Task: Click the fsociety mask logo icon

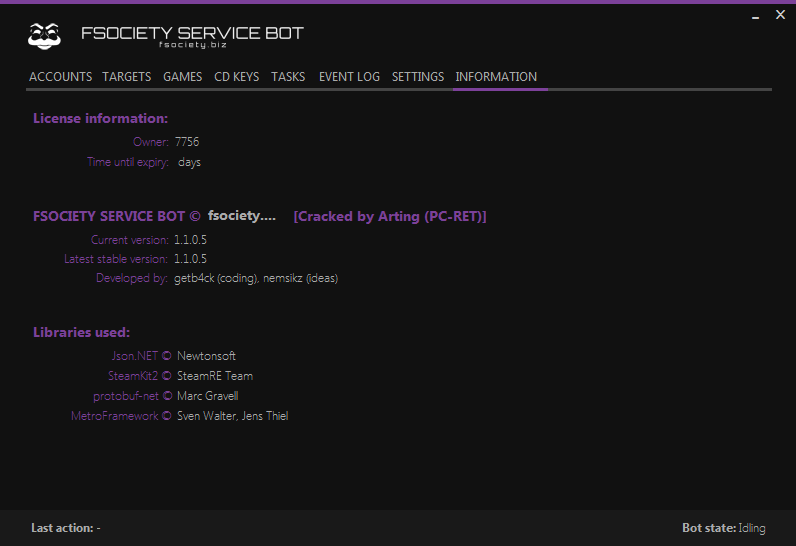Action: pyautogui.click(x=44, y=36)
